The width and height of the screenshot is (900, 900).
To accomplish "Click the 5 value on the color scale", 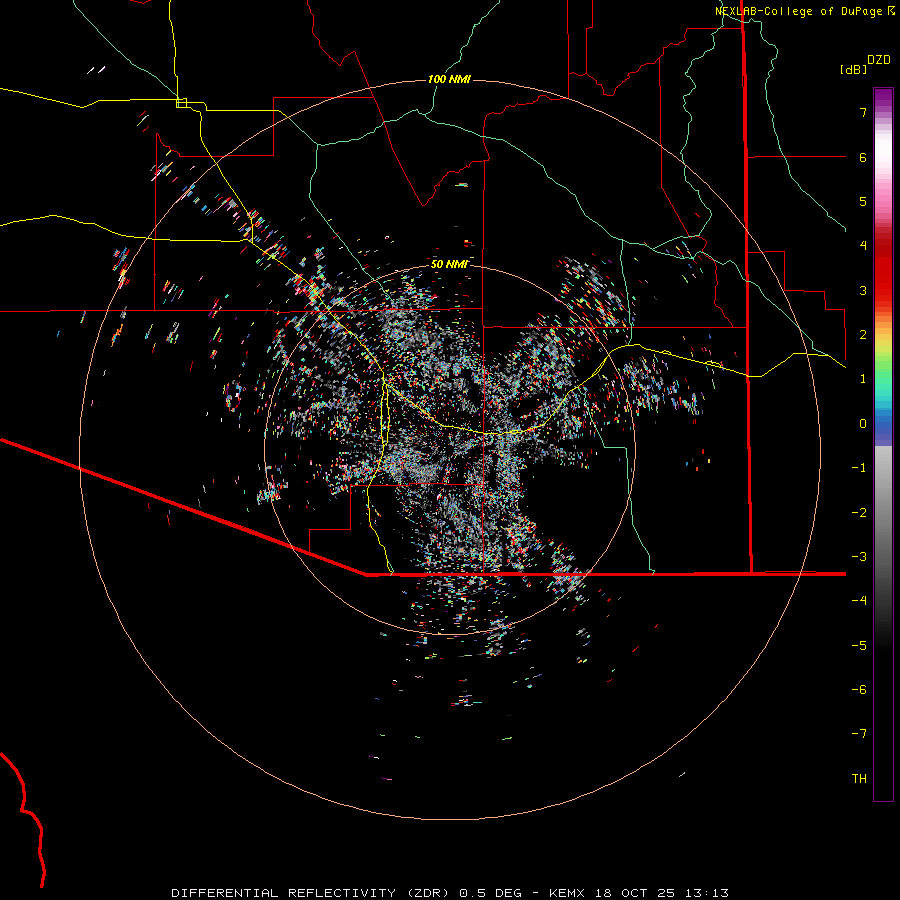I will click(x=862, y=201).
